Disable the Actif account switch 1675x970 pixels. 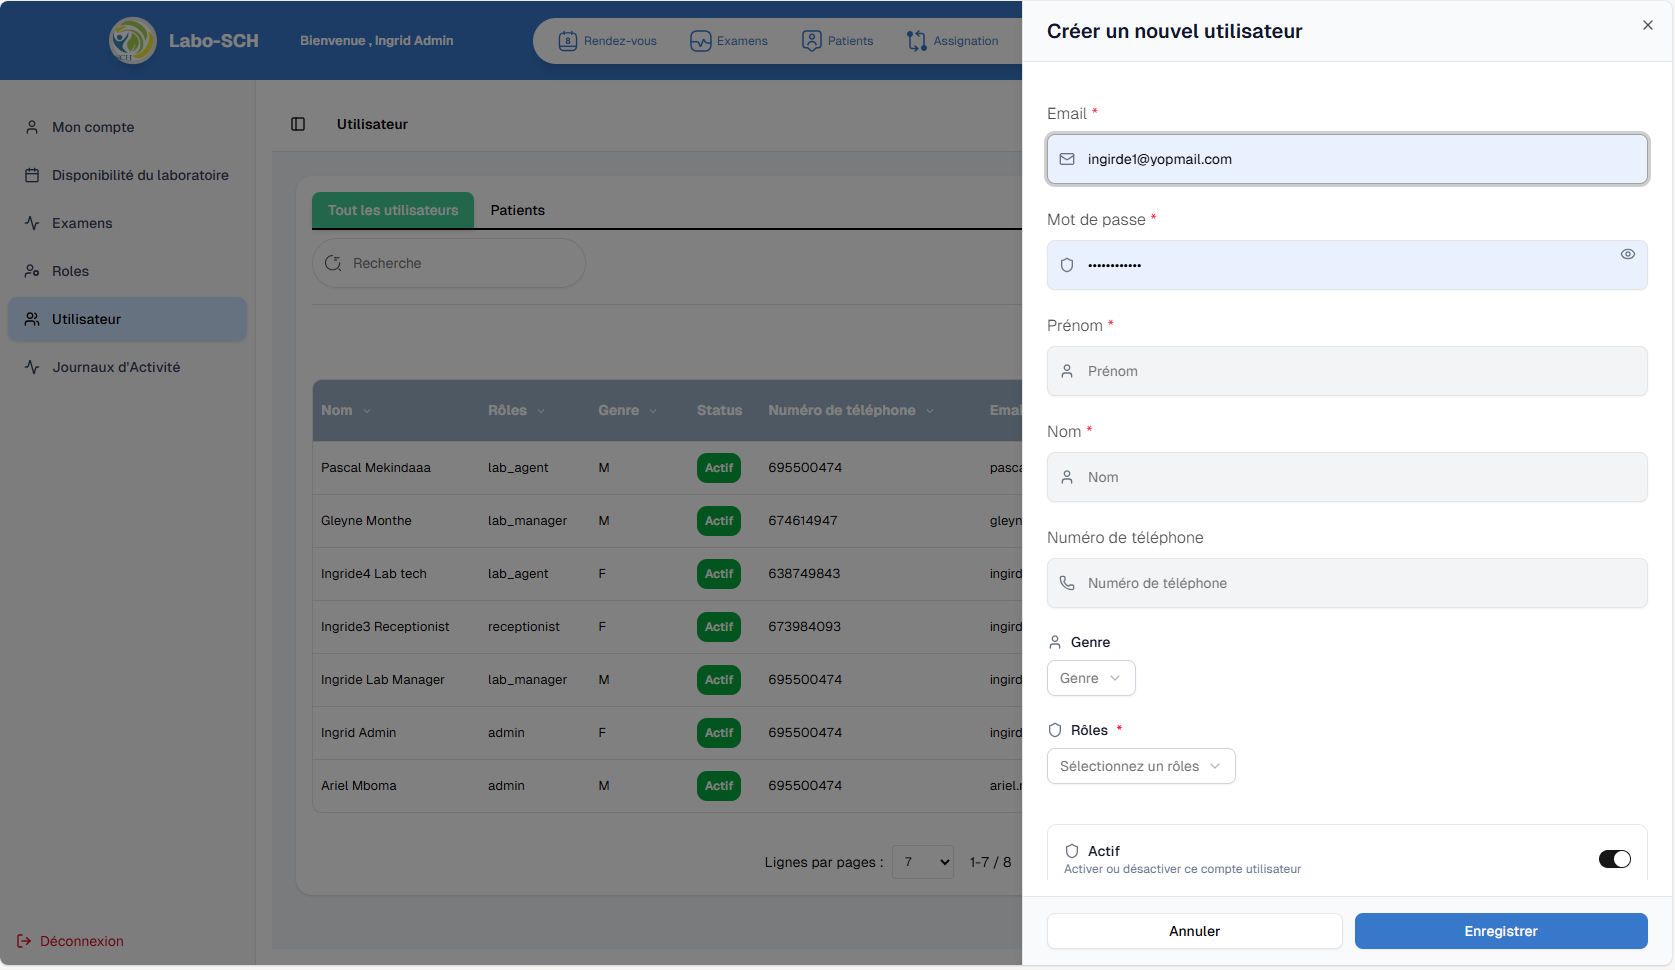click(x=1614, y=859)
